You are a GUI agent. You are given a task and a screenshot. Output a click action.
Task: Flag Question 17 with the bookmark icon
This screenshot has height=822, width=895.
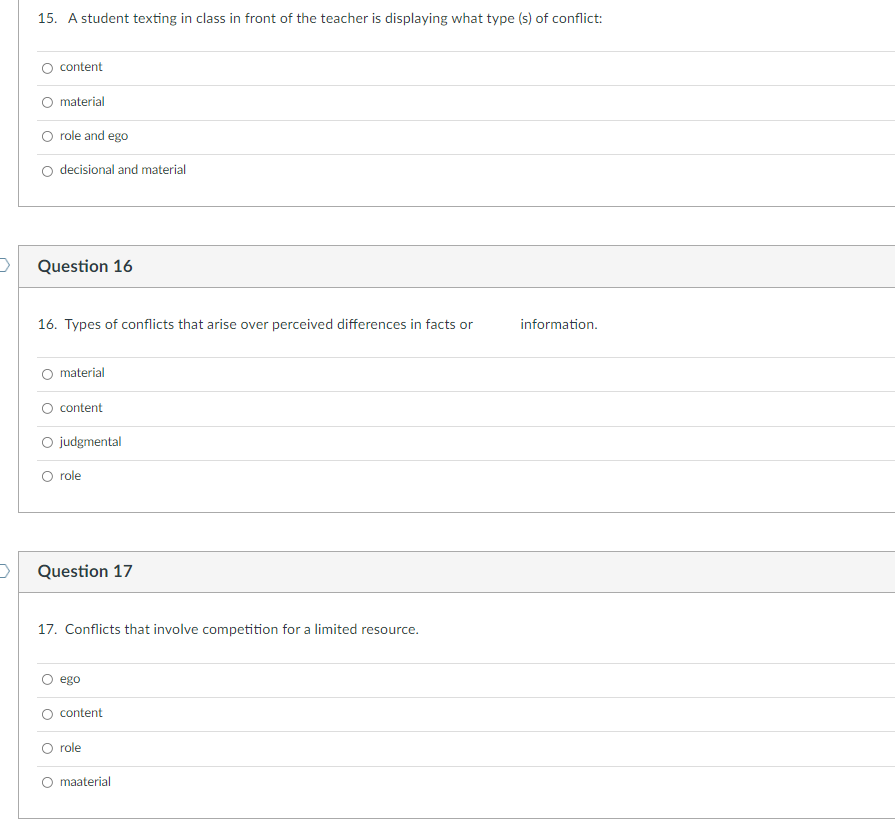(4, 571)
